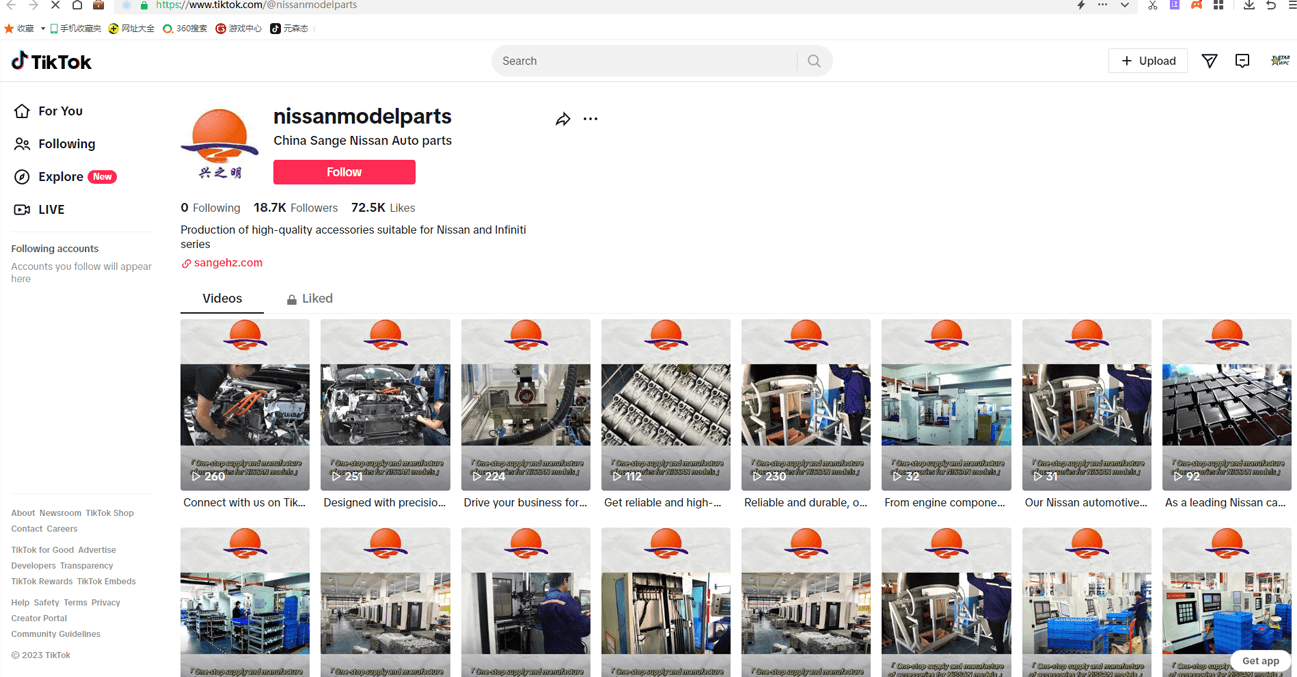The image size is (1297, 677).
Task: Open the 收藏 favorites star bookmark
Action: click(x=19, y=29)
